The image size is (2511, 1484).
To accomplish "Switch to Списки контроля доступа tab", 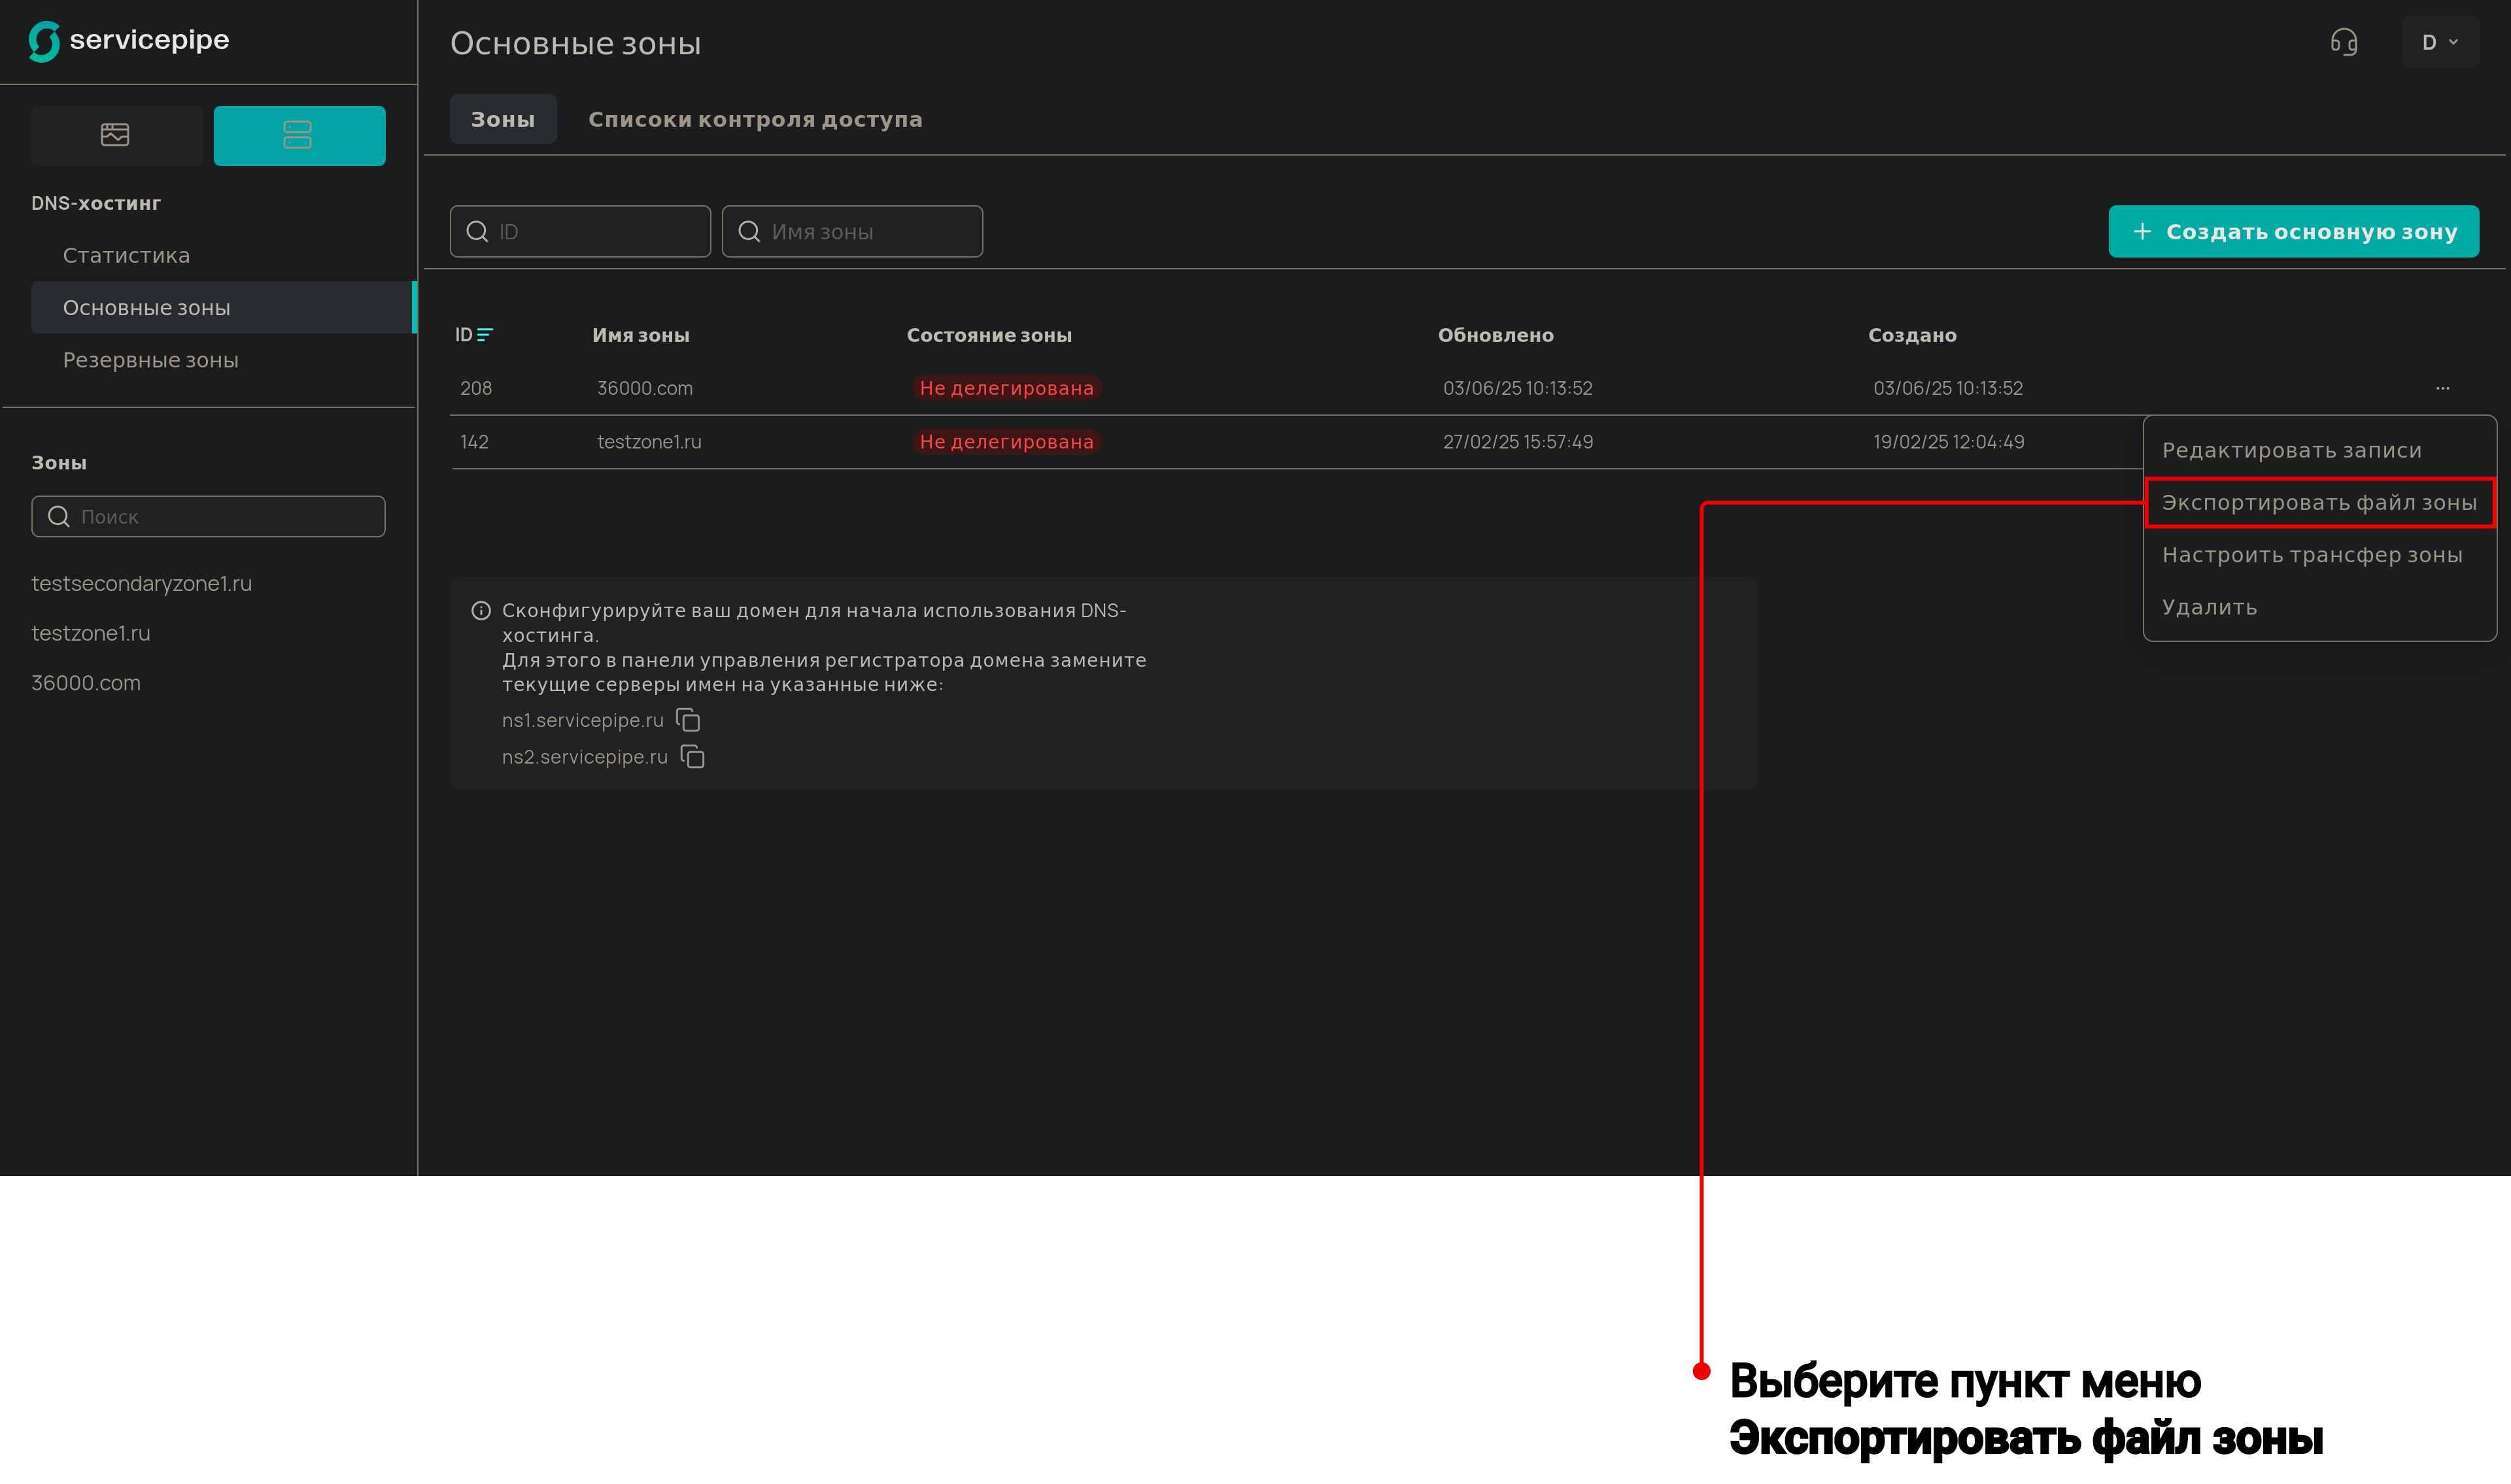I will 755,119.
